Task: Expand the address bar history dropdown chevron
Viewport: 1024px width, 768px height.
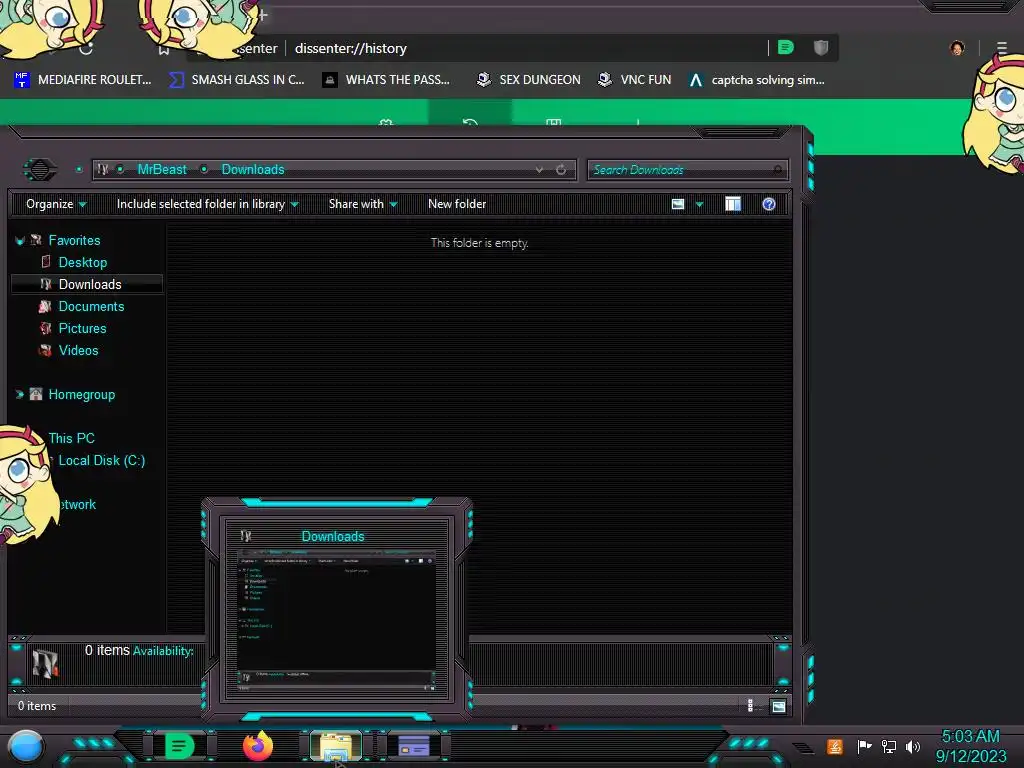Action: tap(539, 170)
